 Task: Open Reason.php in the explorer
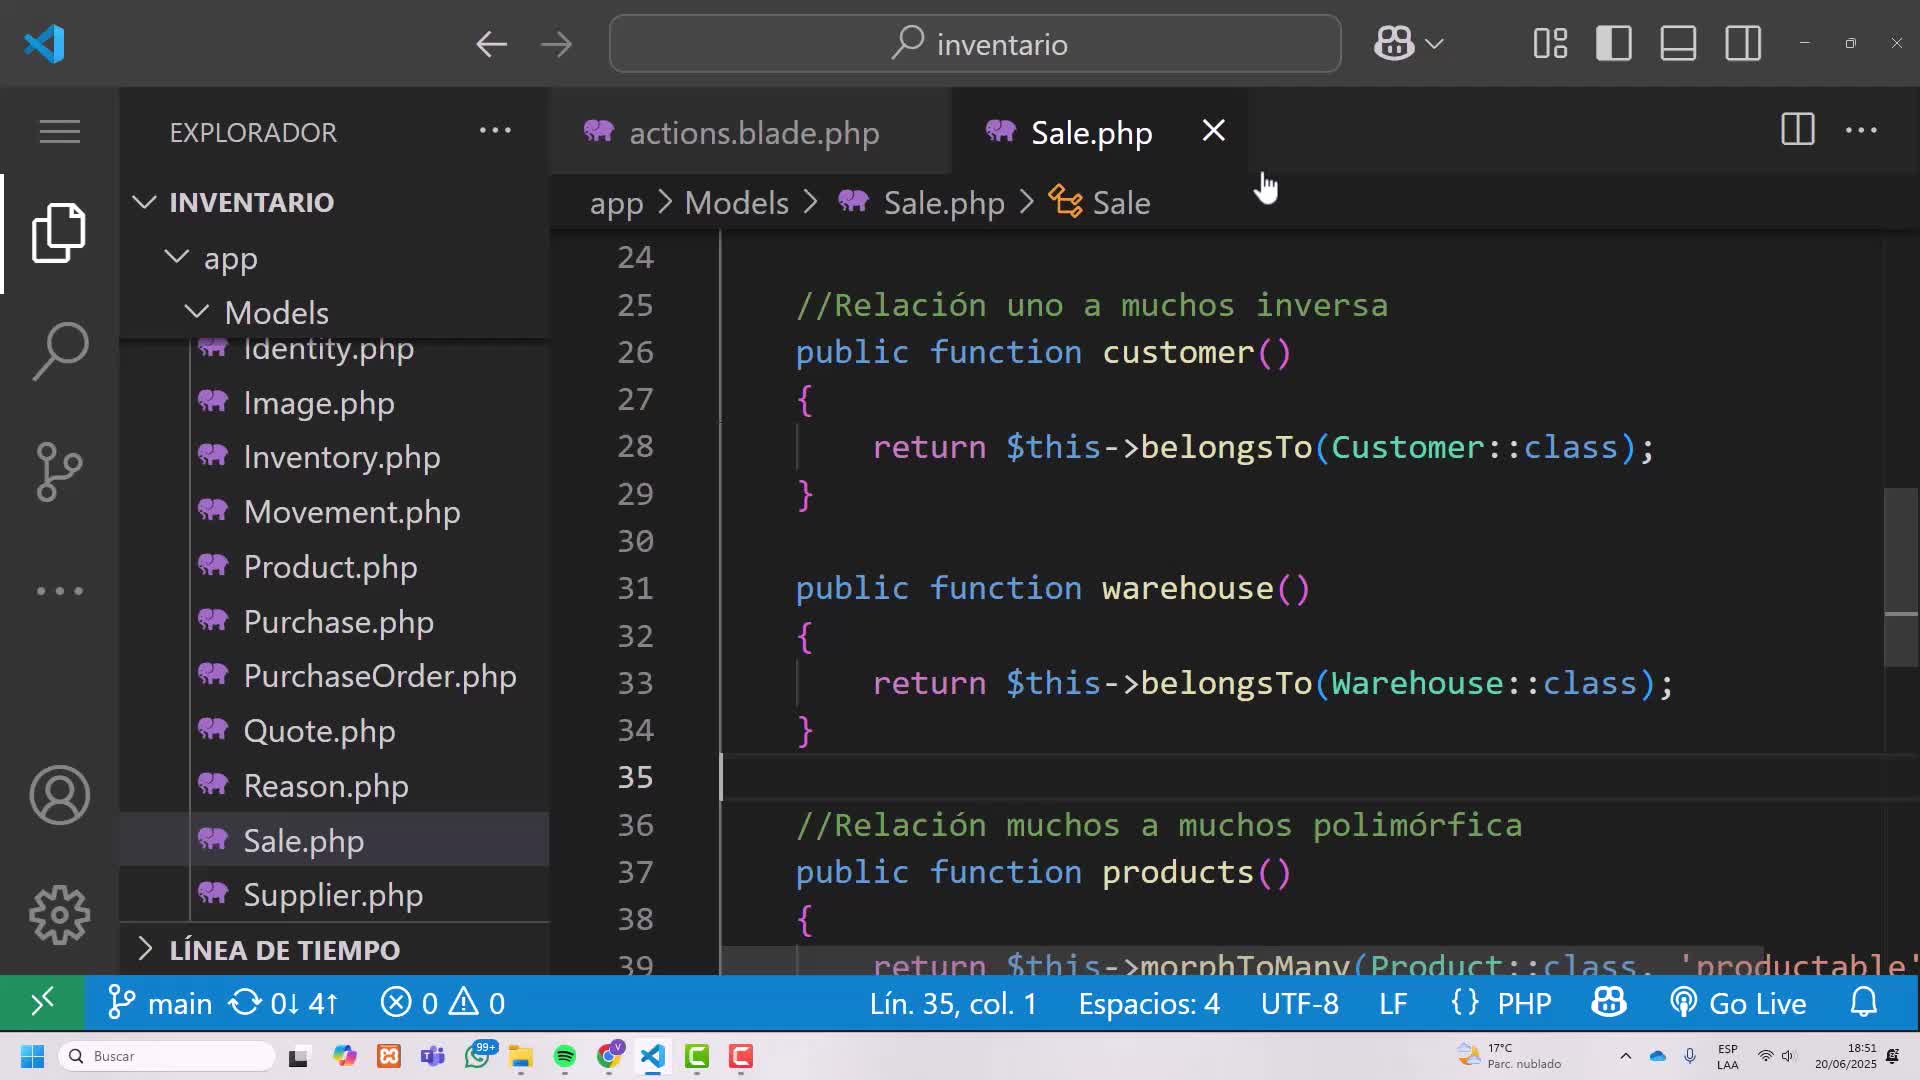coord(334,786)
